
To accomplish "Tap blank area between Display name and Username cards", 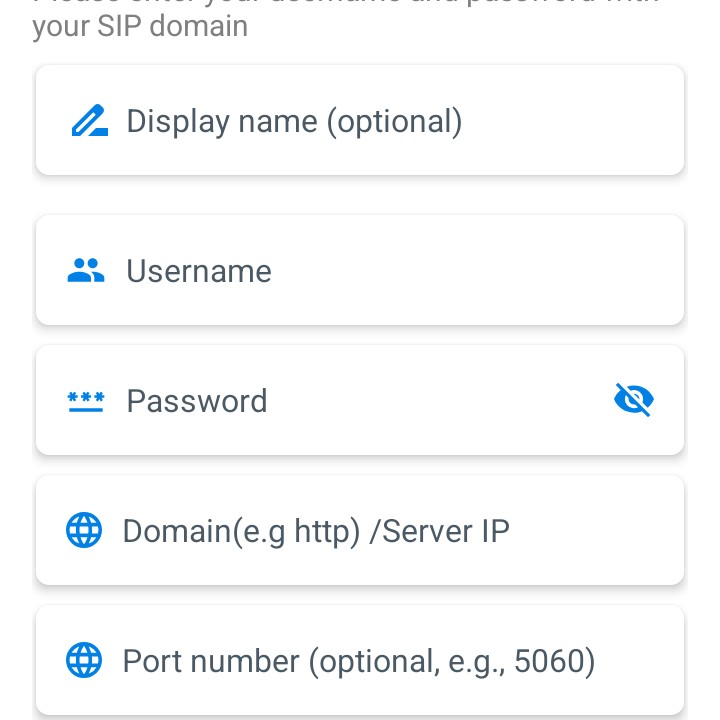I will pos(360,195).
